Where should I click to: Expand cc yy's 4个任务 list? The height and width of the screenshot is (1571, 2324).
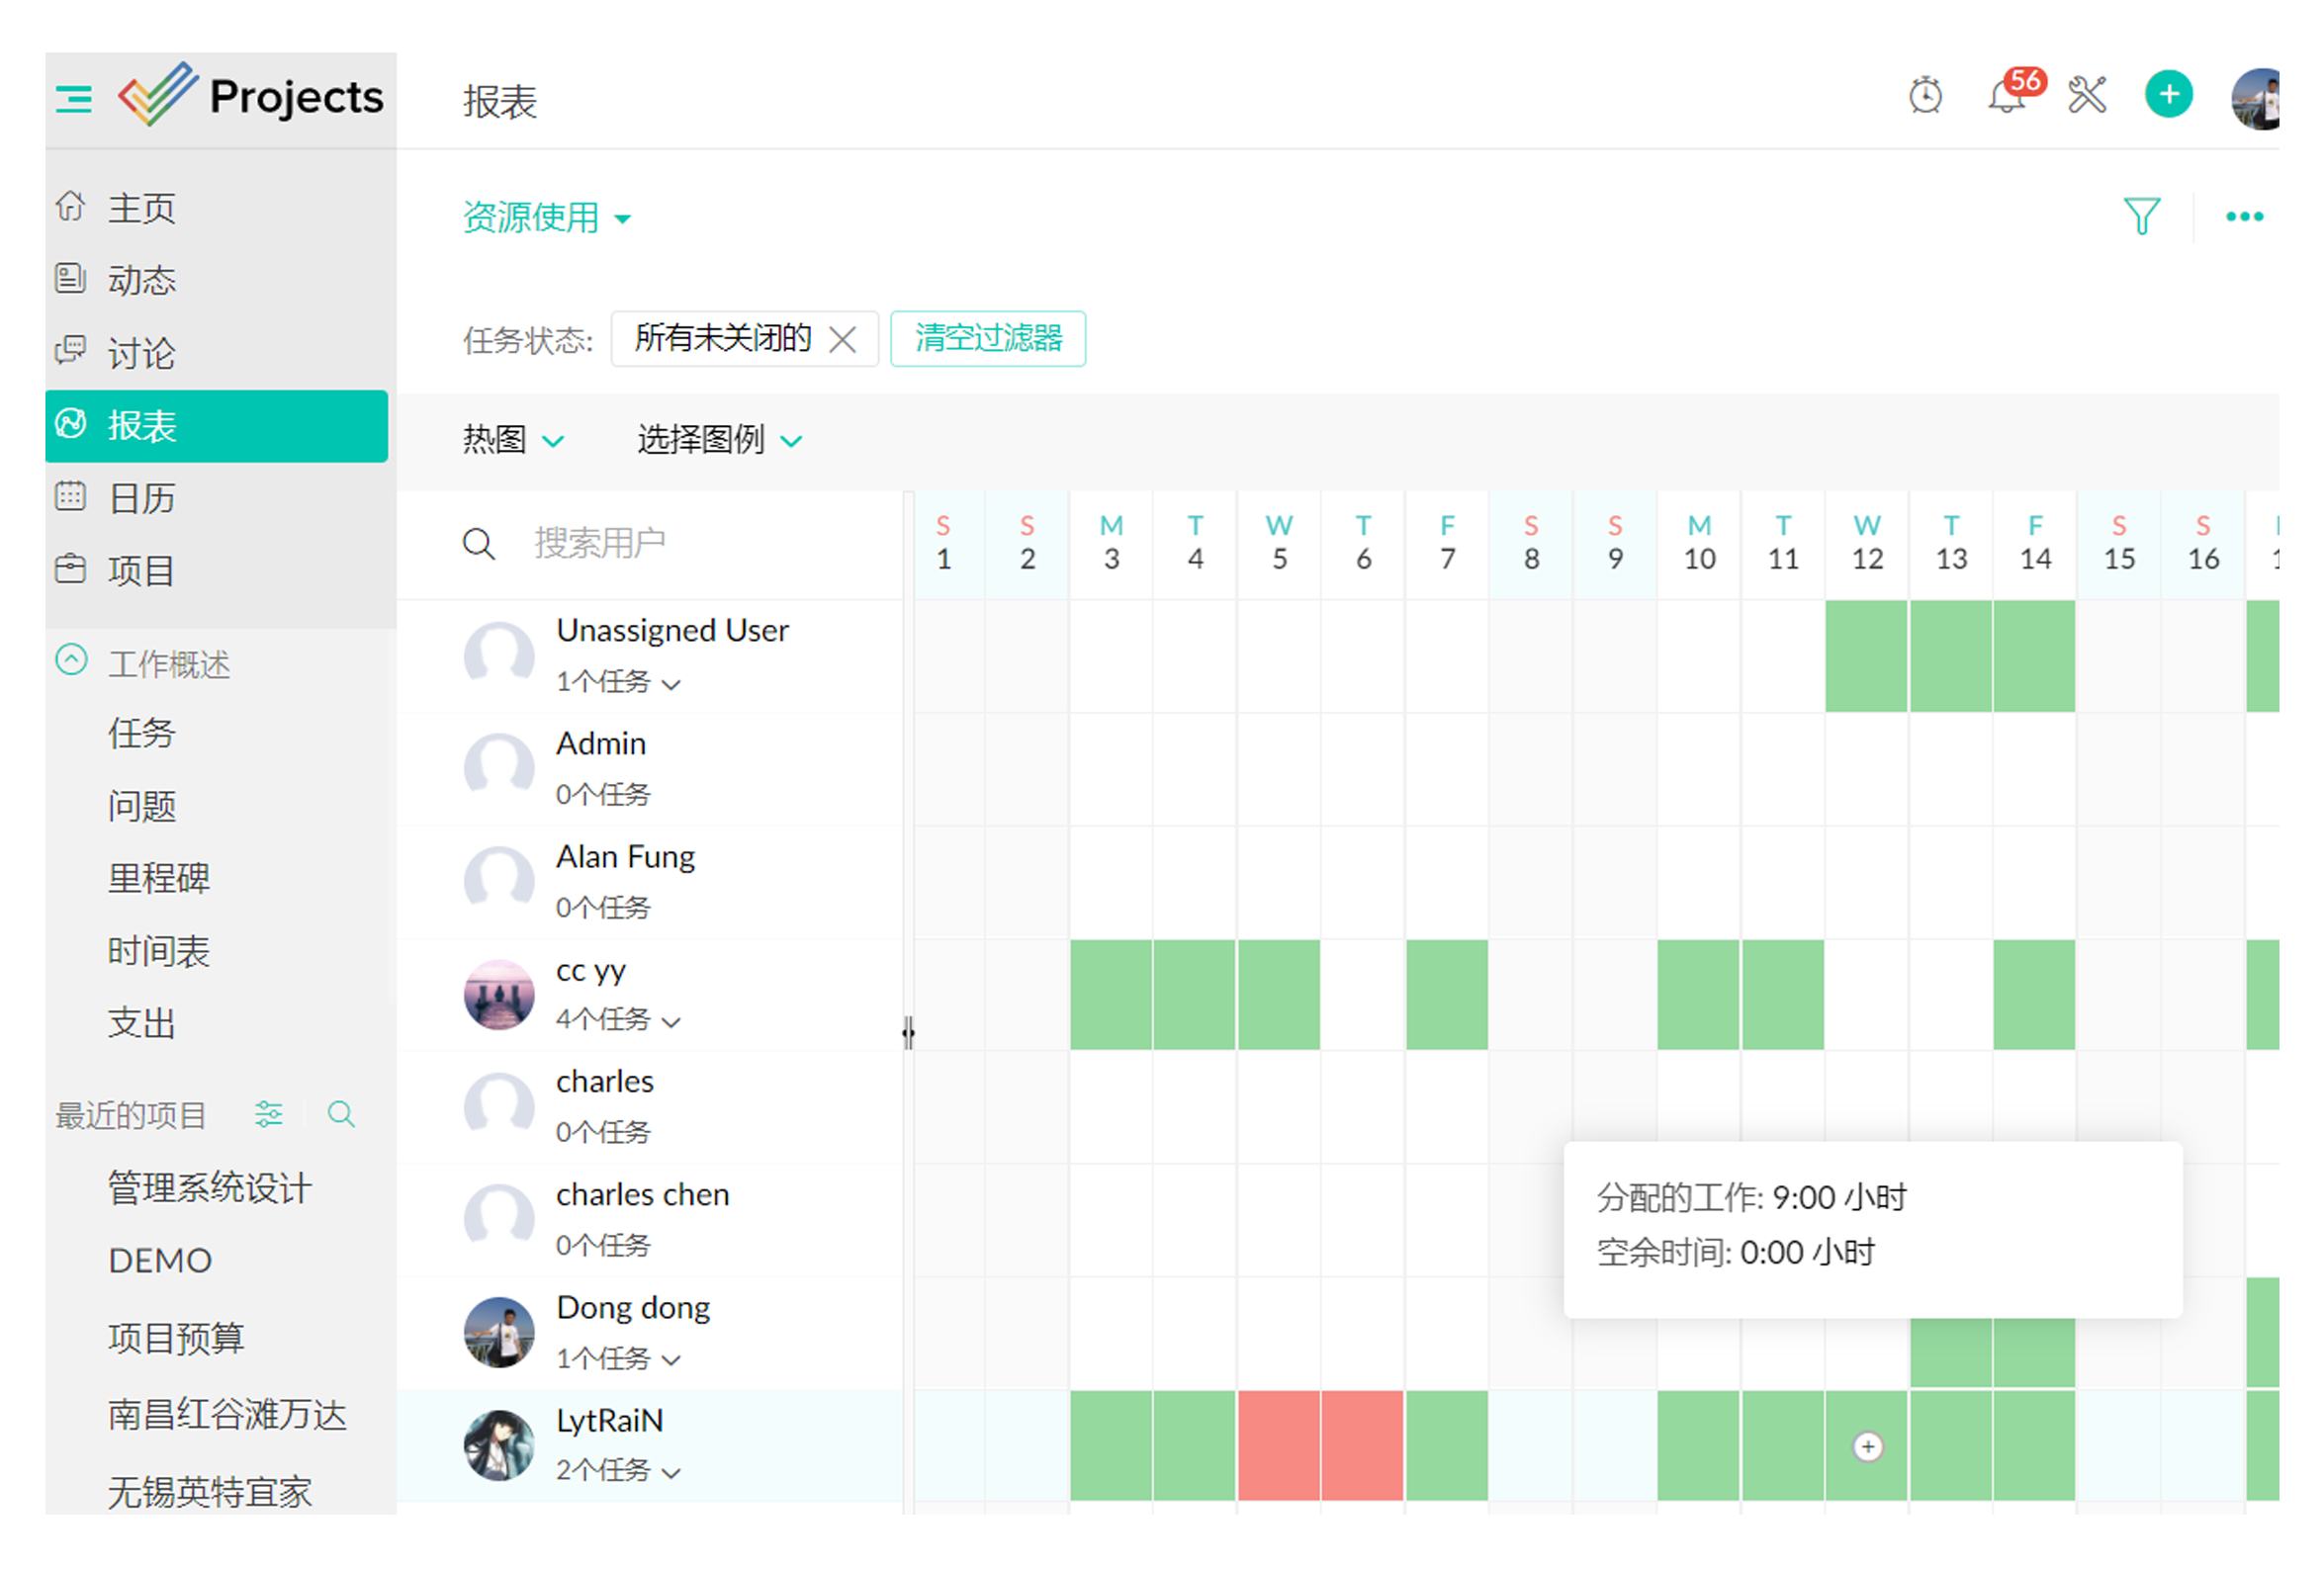(x=618, y=1020)
